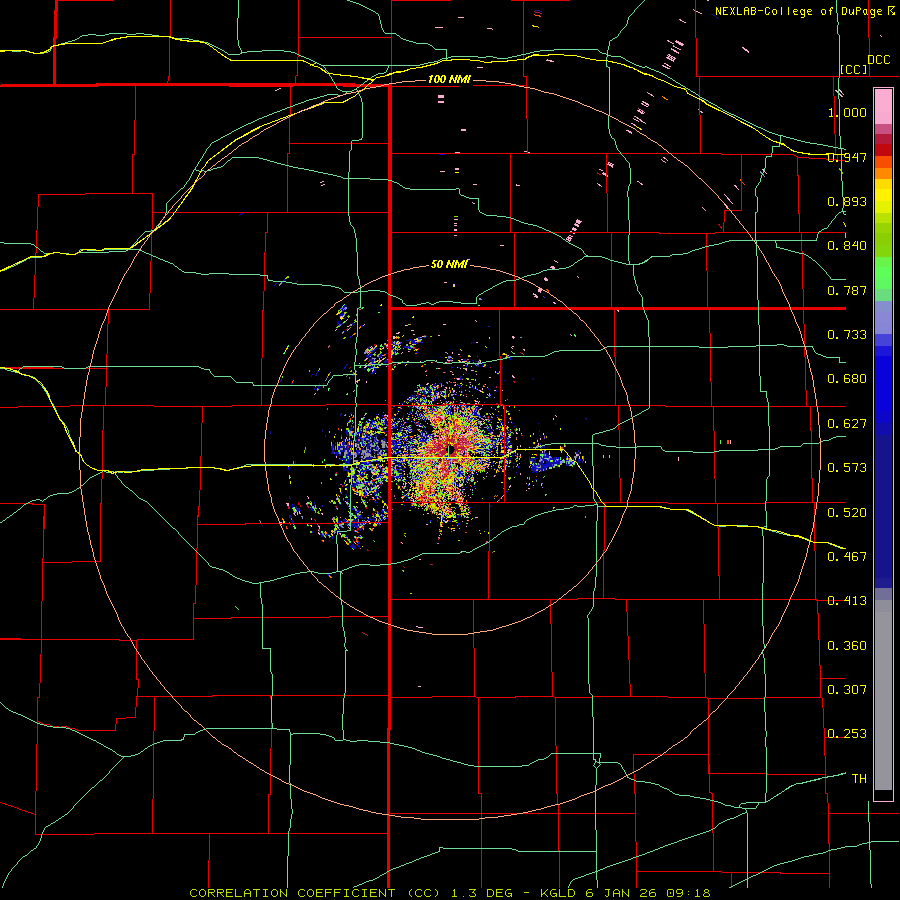Select the 0.947 legend value
900x900 pixels.
click(x=847, y=157)
